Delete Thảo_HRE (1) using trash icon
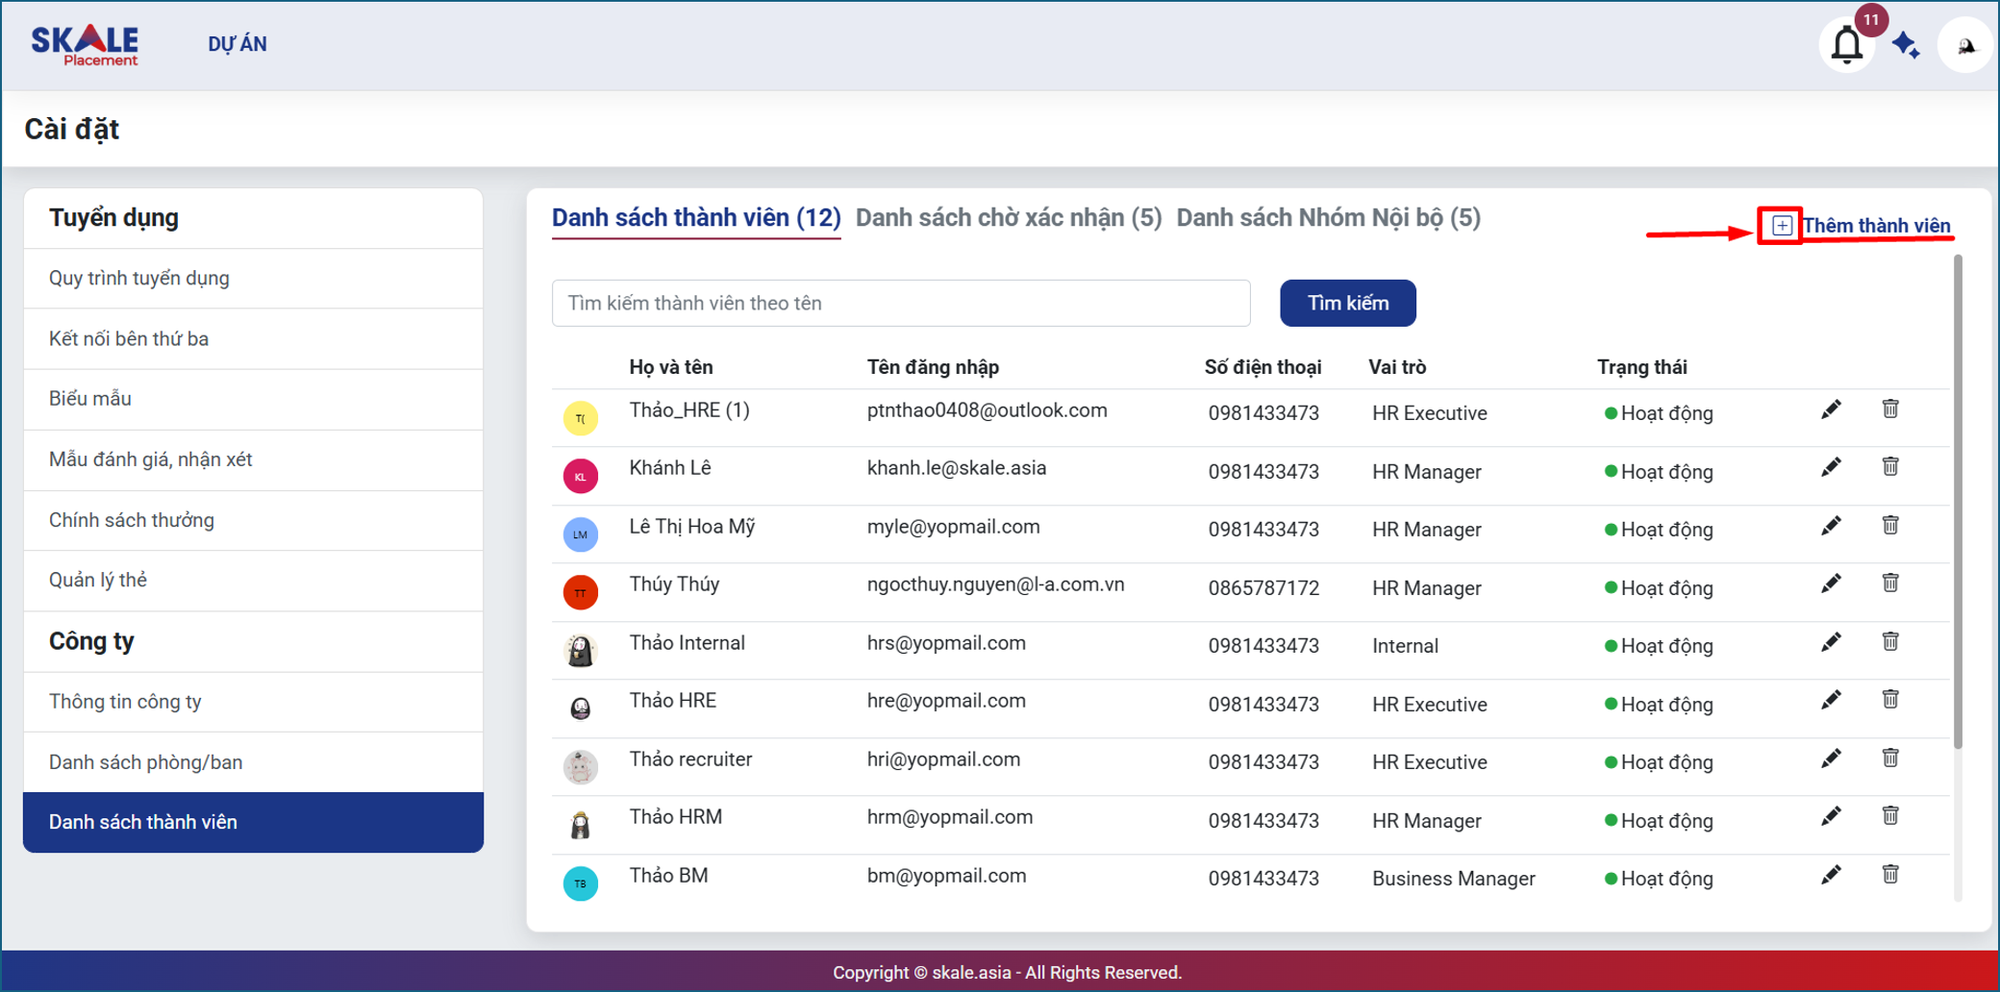 coord(1890,409)
